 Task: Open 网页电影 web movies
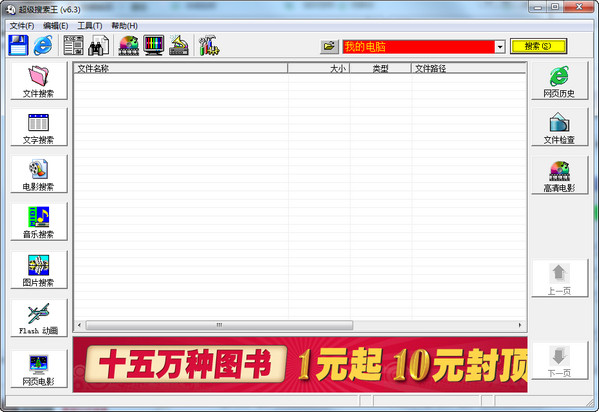pos(39,369)
